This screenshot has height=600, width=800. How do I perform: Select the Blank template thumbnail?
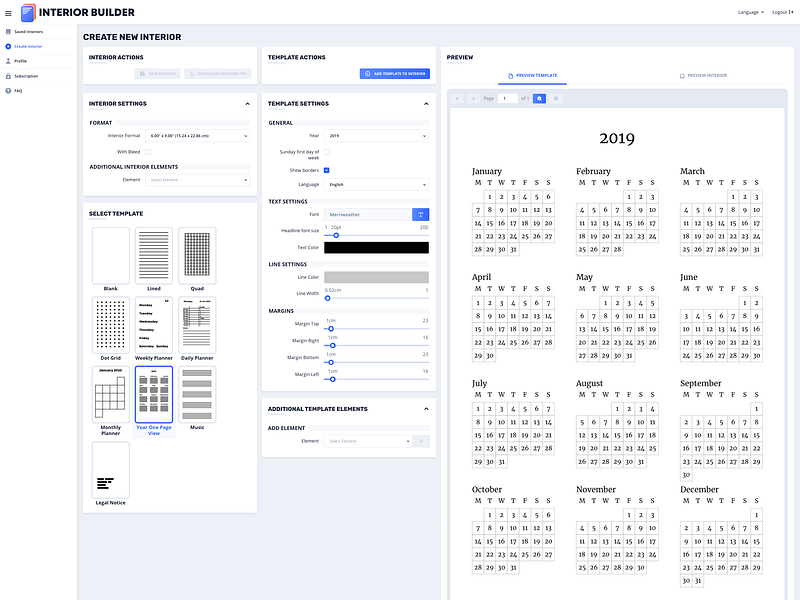point(111,256)
